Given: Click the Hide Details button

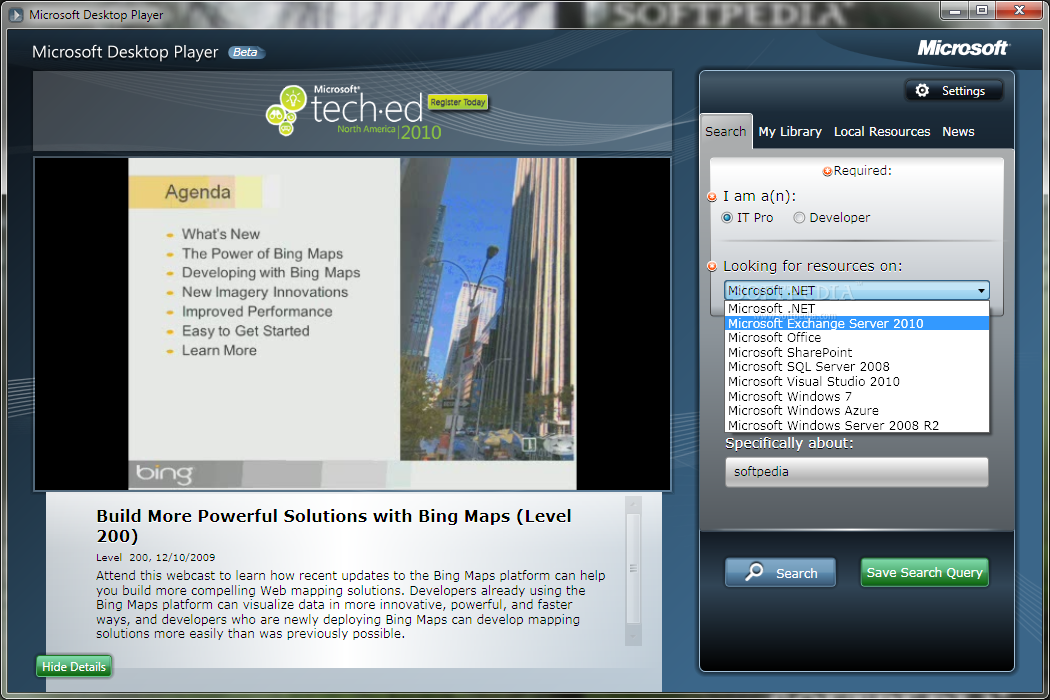Looking at the screenshot, I should 74,667.
